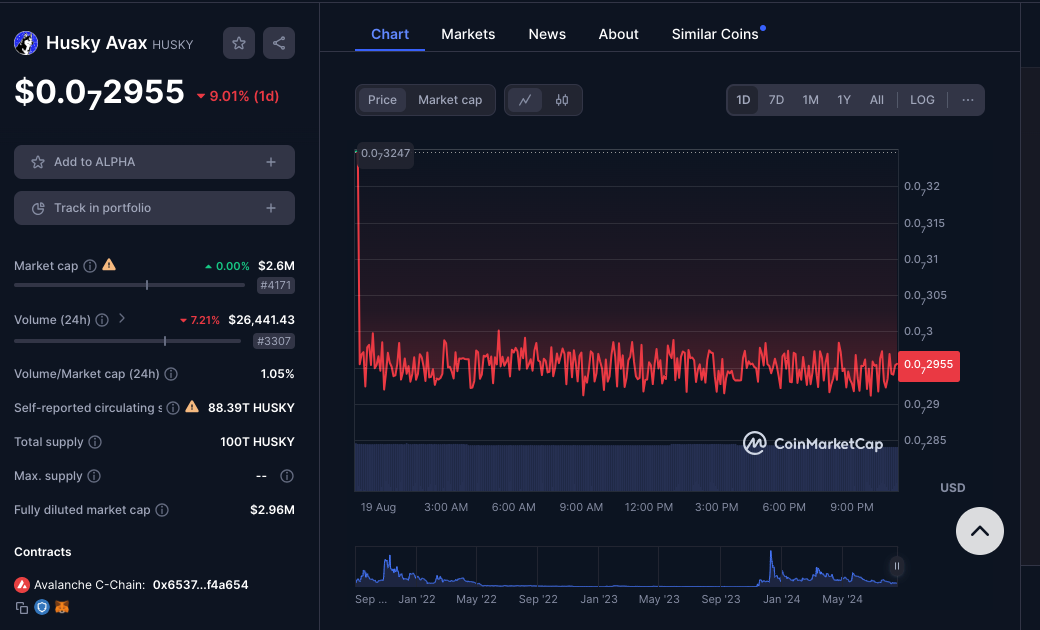Select the 1Y chart range
This screenshot has width=1040, height=630.
(x=844, y=100)
